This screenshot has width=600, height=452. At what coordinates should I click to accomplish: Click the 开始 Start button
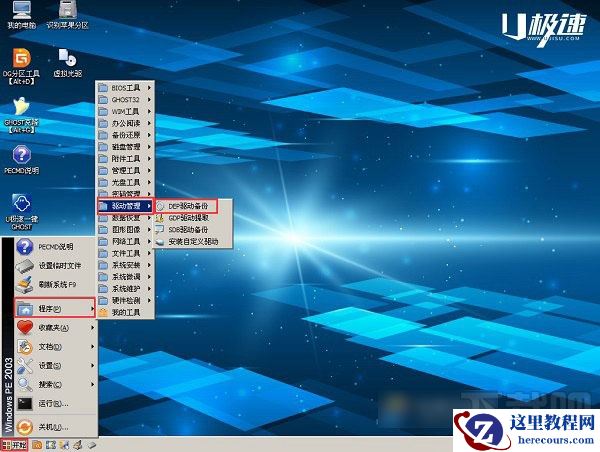click(15, 445)
